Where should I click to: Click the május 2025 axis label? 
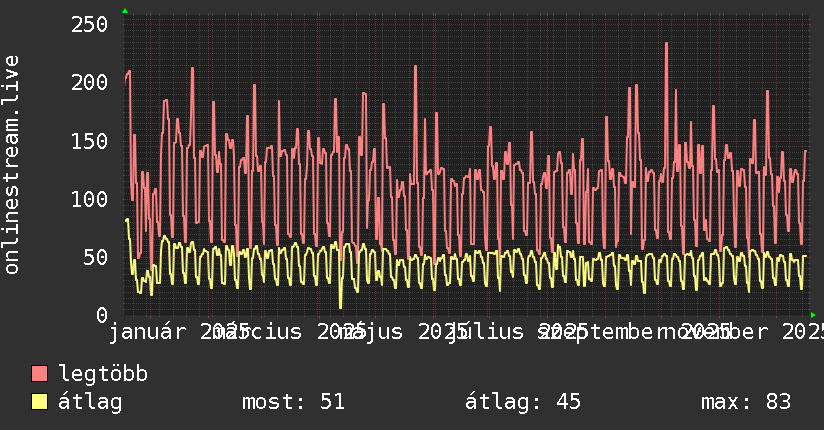tap(403, 332)
